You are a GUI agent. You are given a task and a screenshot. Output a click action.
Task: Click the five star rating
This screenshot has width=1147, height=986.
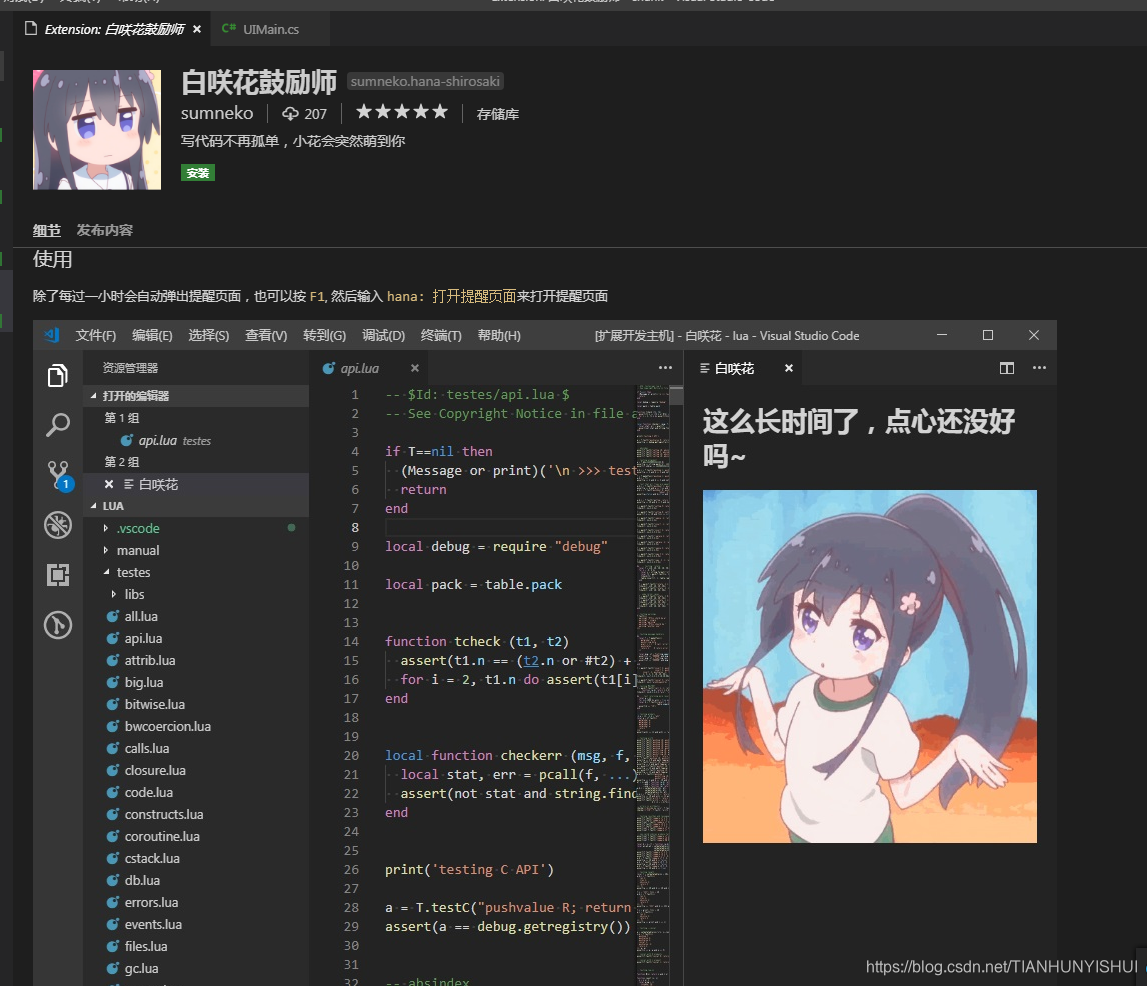402,112
